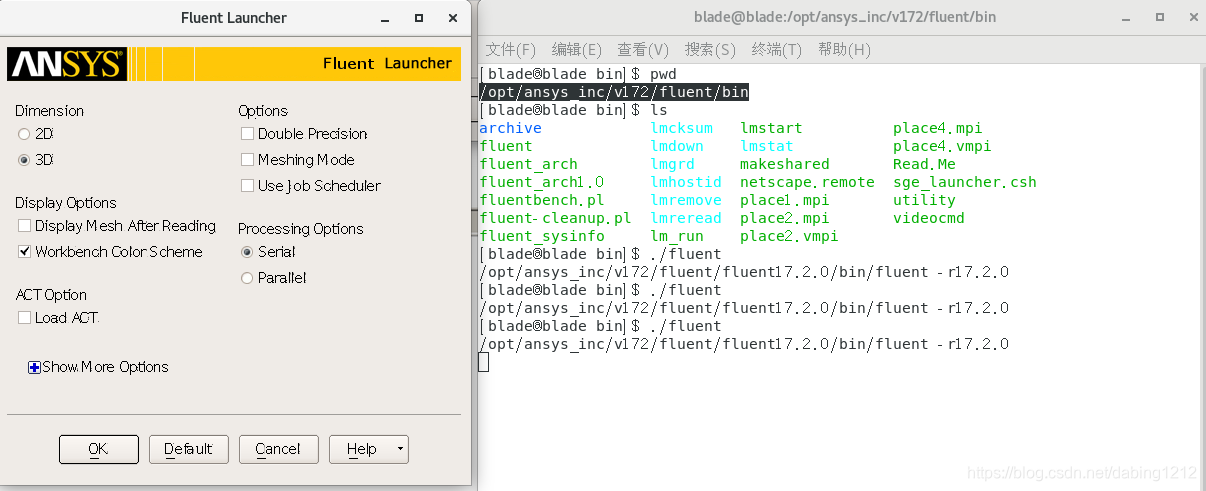The width and height of the screenshot is (1206, 491).
Task: Click Cancel in Fluent Launcher
Action: click(278, 449)
